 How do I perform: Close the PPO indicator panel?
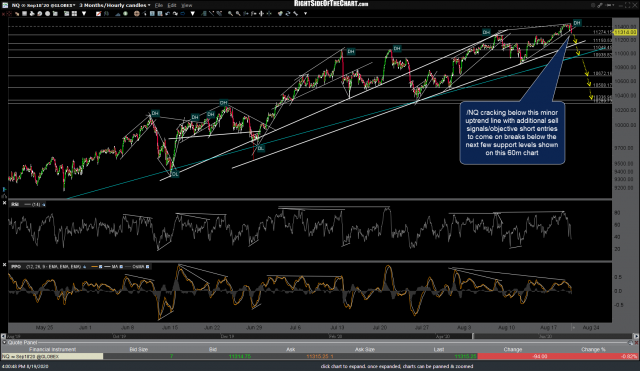point(4,265)
